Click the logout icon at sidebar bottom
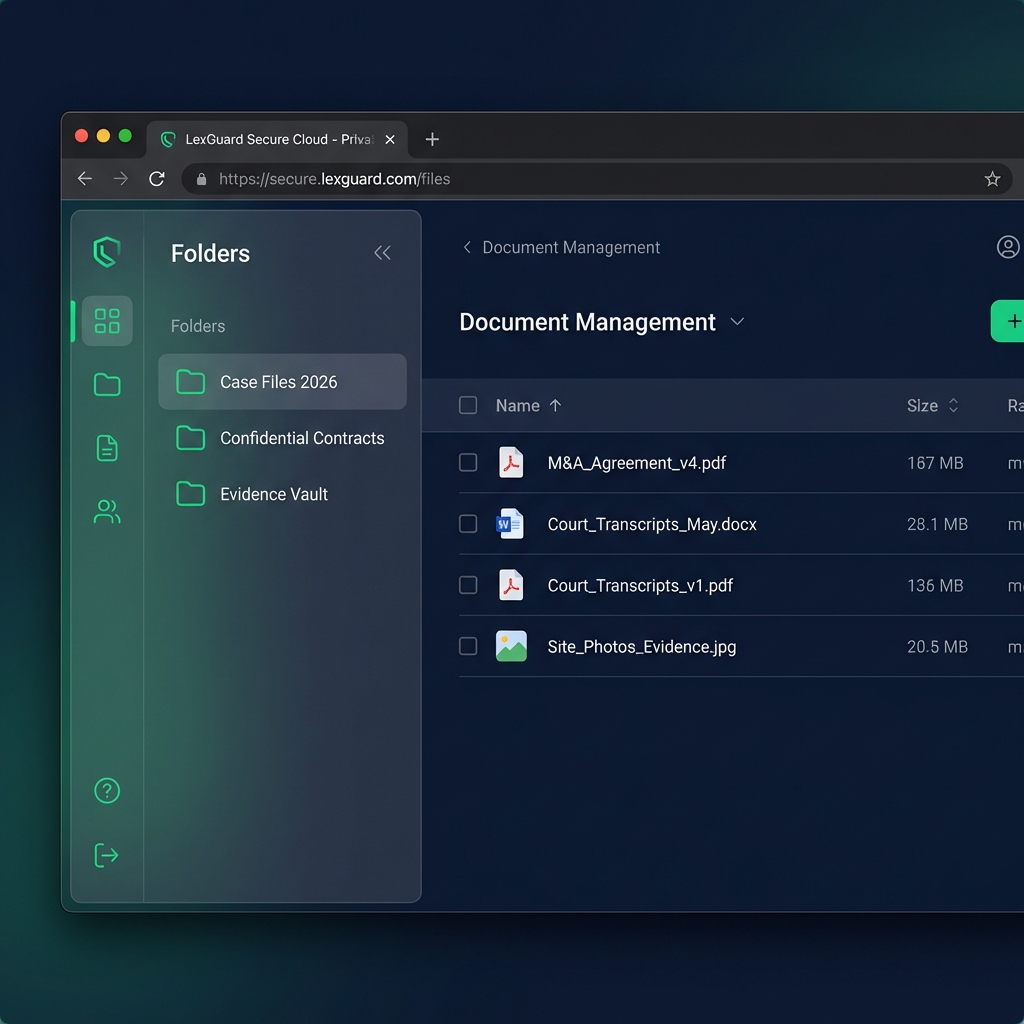The height and width of the screenshot is (1024, 1024). [x=107, y=855]
